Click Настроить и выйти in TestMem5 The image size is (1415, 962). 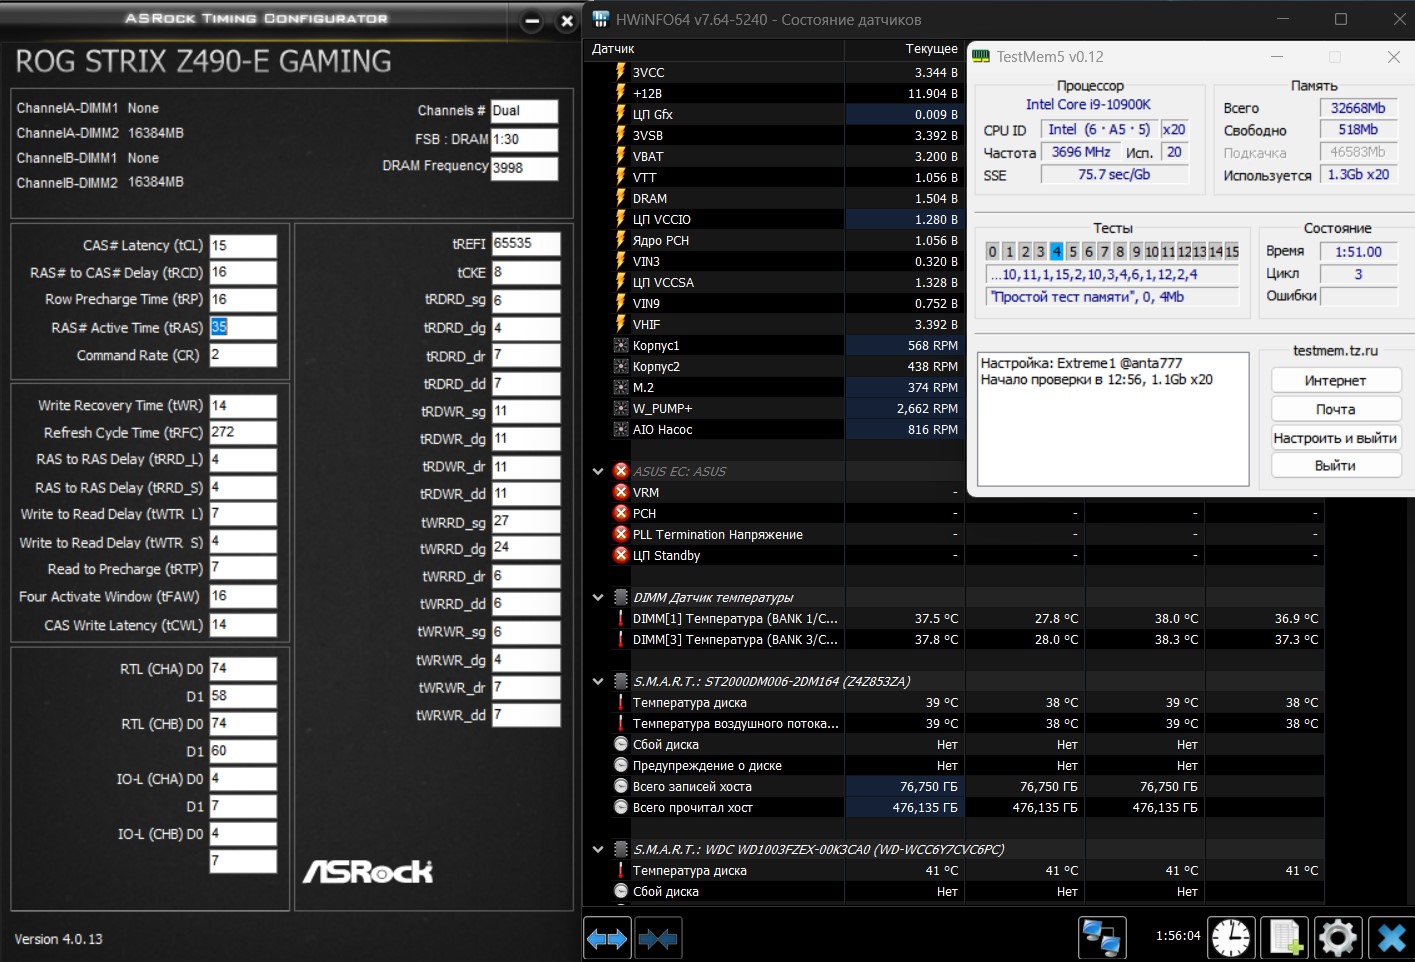(1336, 438)
